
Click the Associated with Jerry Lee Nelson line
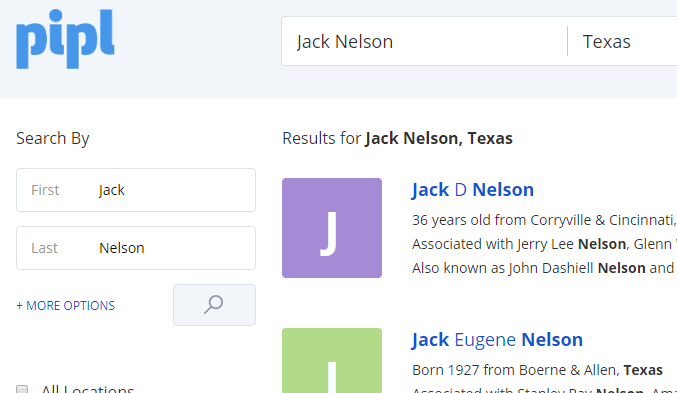pos(544,244)
